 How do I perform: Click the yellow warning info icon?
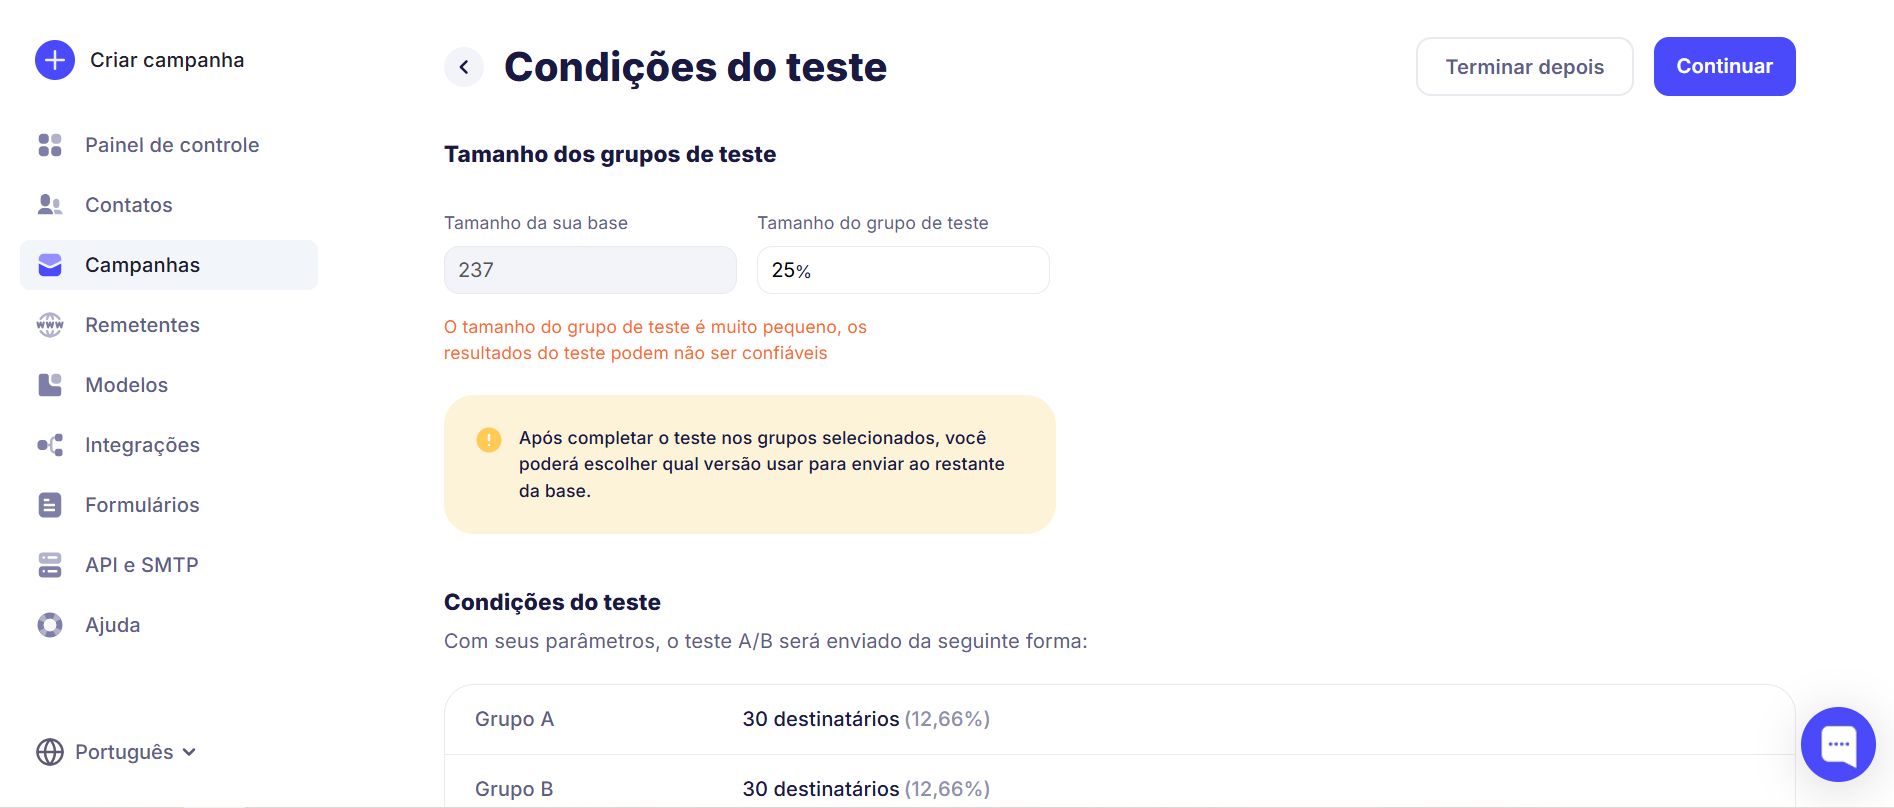[x=489, y=440]
